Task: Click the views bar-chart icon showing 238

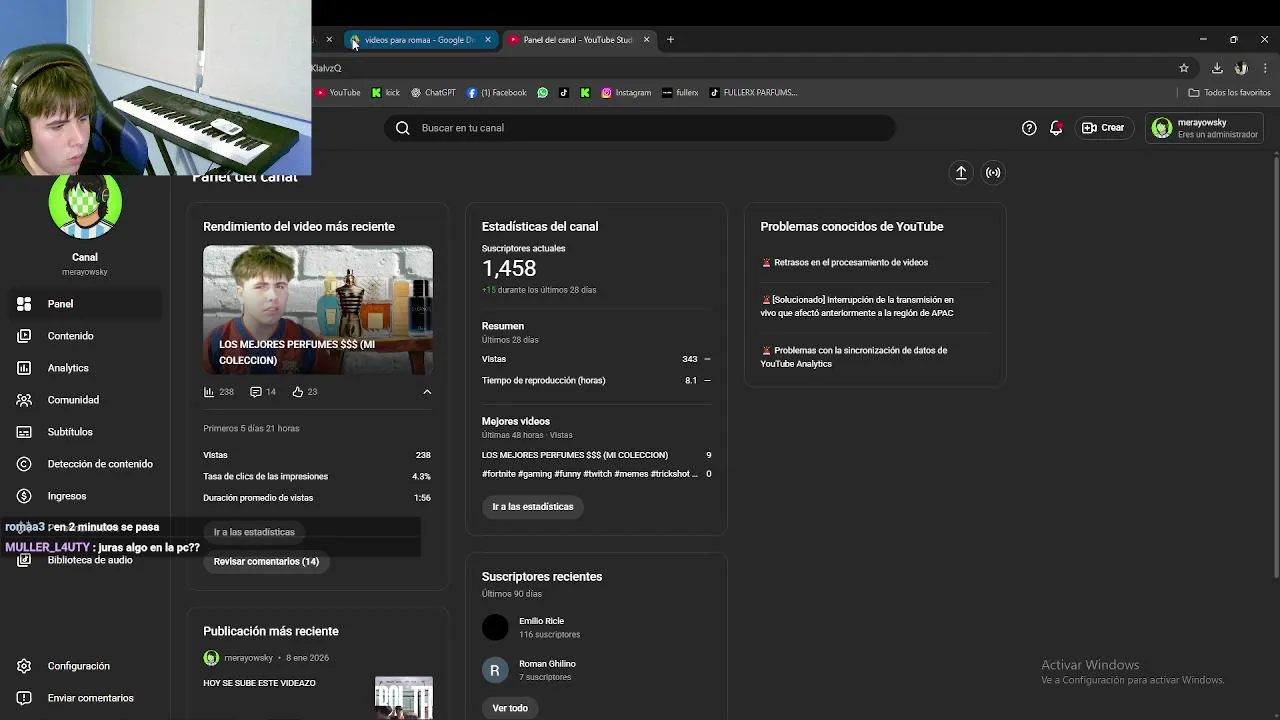Action: point(209,392)
